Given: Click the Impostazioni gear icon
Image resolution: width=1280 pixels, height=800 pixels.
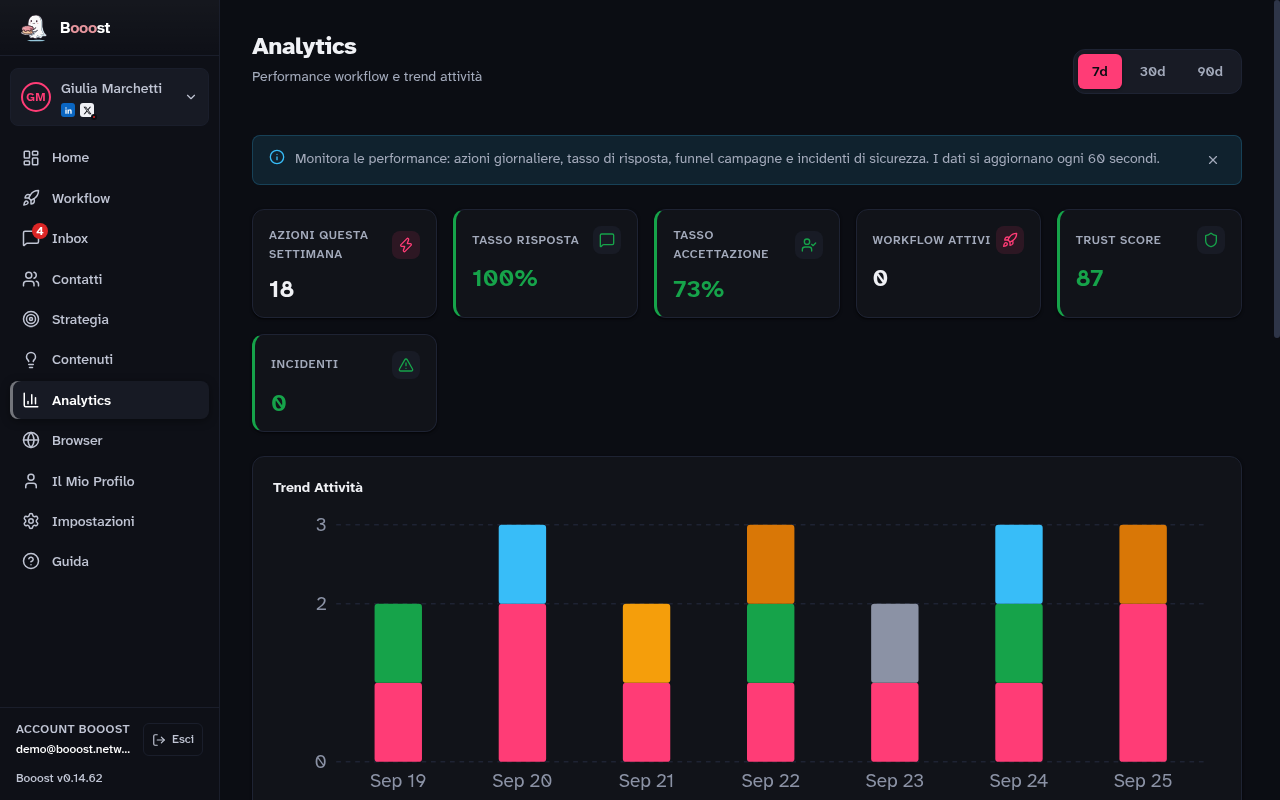Looking at the screenshot, I should coord(31,521).
